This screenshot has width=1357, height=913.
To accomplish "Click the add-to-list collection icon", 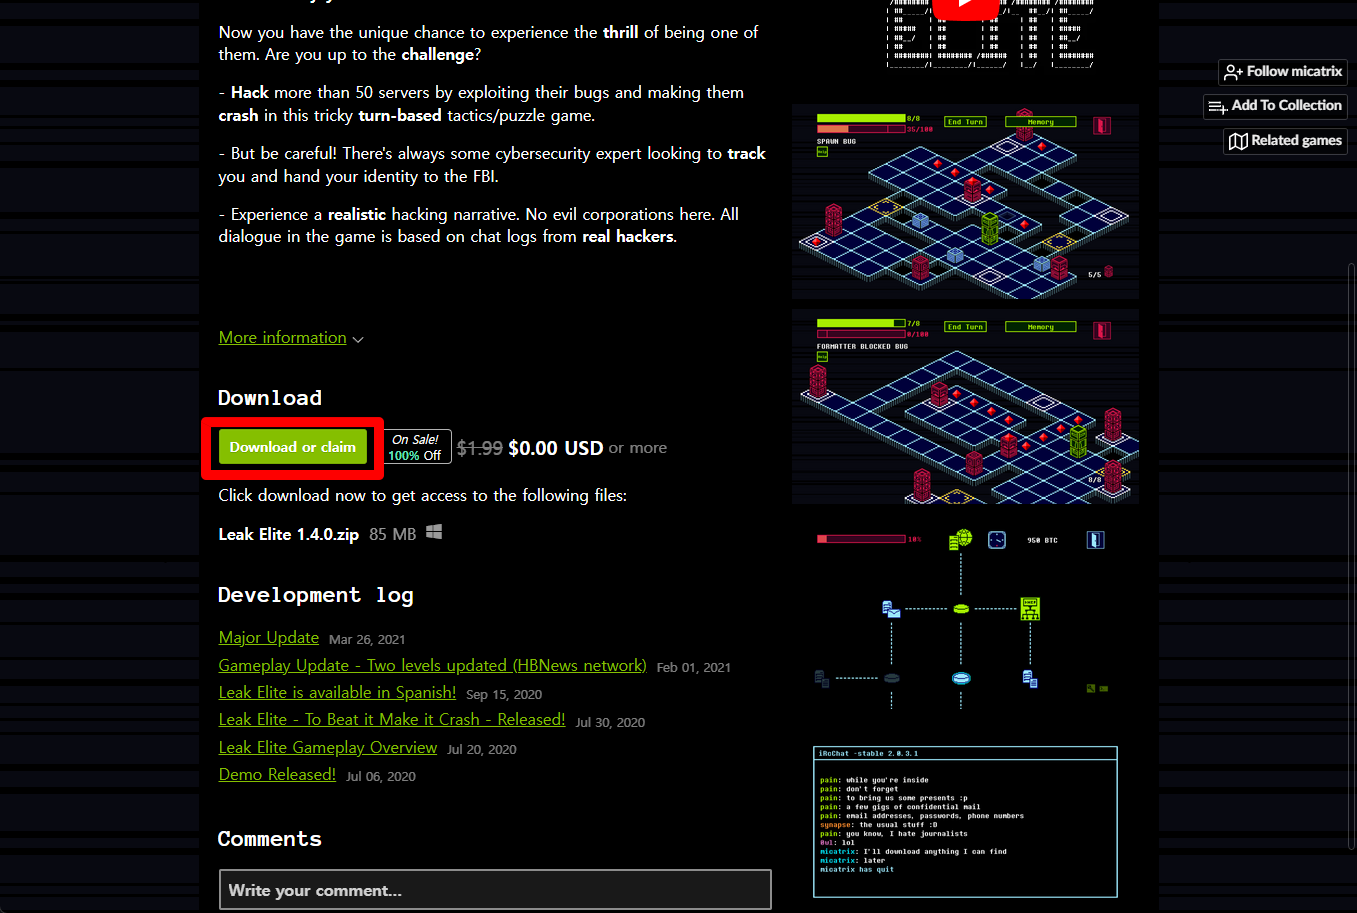I will (1217, 107).
